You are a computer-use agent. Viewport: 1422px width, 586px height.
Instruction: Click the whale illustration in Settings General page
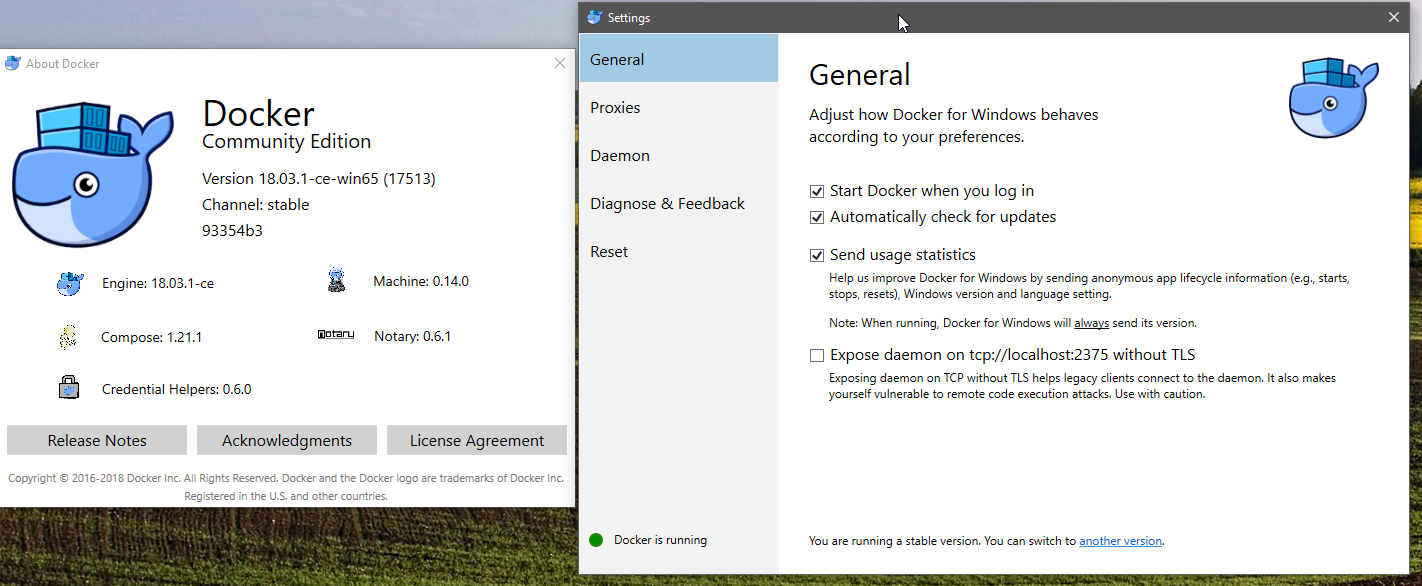coord(1334,97)
